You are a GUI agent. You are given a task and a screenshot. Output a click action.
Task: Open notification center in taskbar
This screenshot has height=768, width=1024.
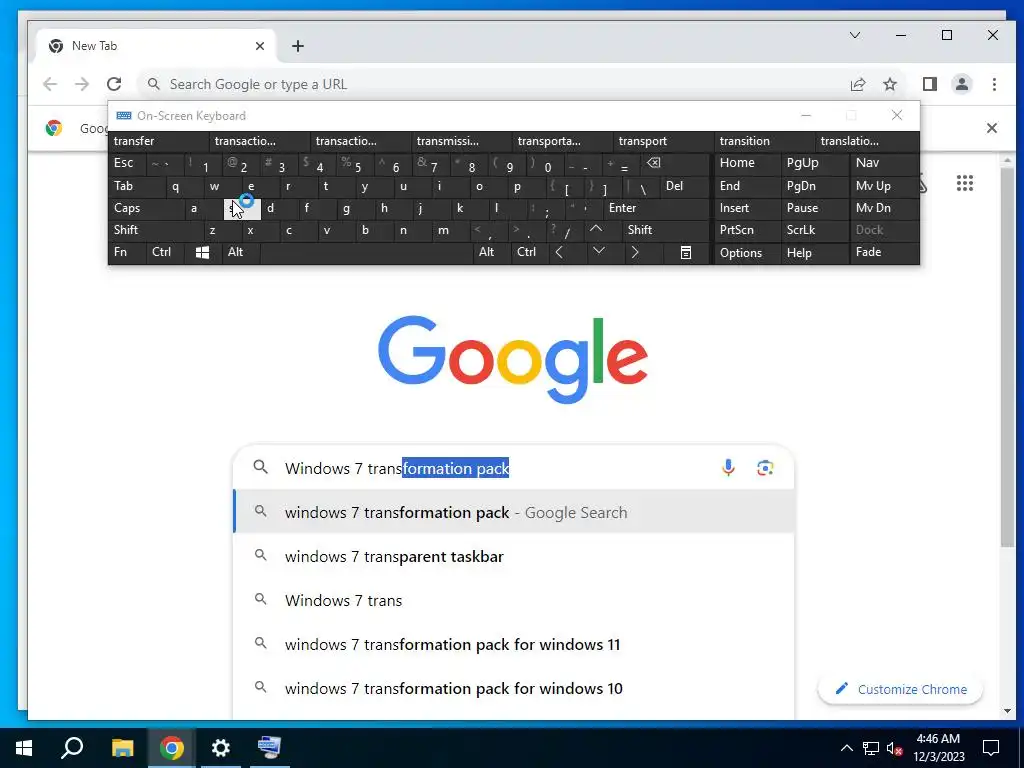(x=991, y=748)
